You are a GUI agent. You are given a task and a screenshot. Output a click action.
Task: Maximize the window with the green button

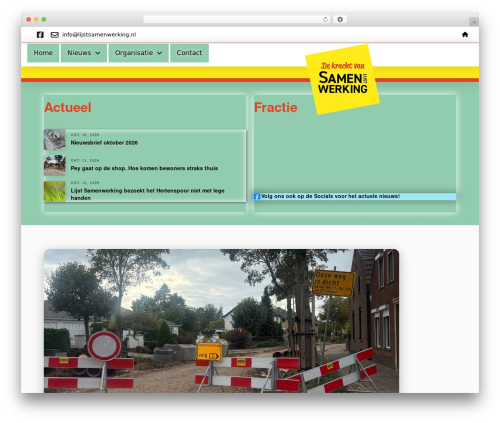[x=44, y=19]
